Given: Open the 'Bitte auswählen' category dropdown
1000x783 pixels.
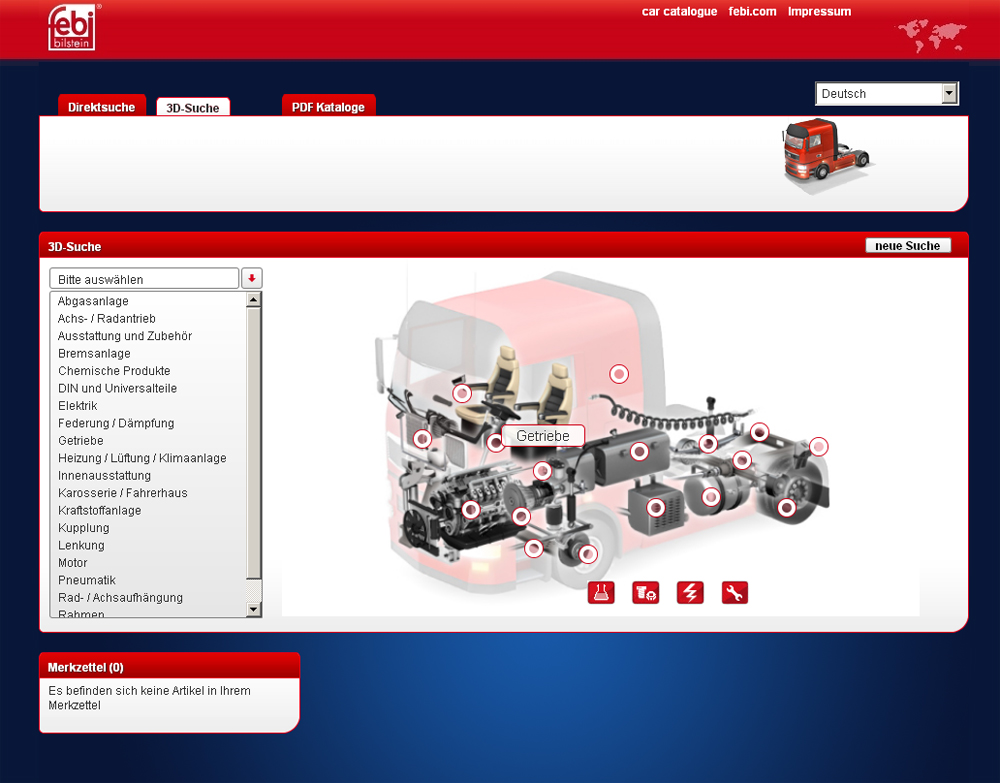Looking at the screenshot, I should pos(144,279).
